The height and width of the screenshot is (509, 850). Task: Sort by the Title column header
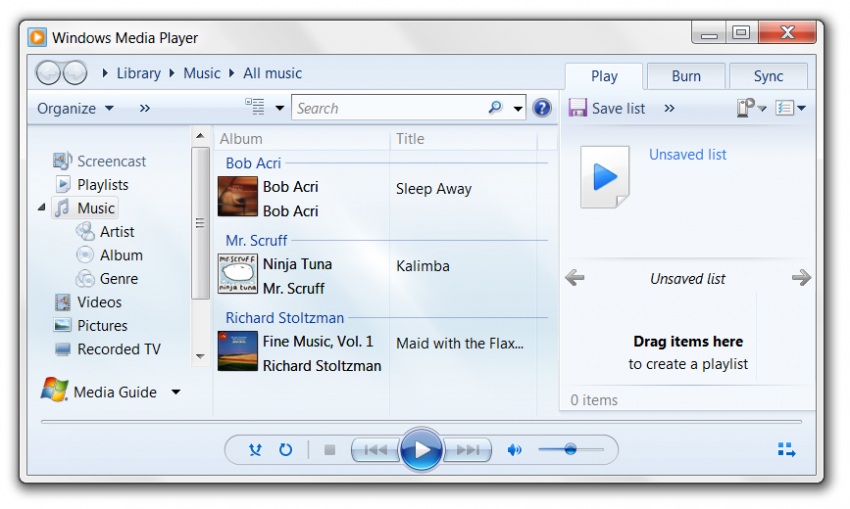pos(464,139)
